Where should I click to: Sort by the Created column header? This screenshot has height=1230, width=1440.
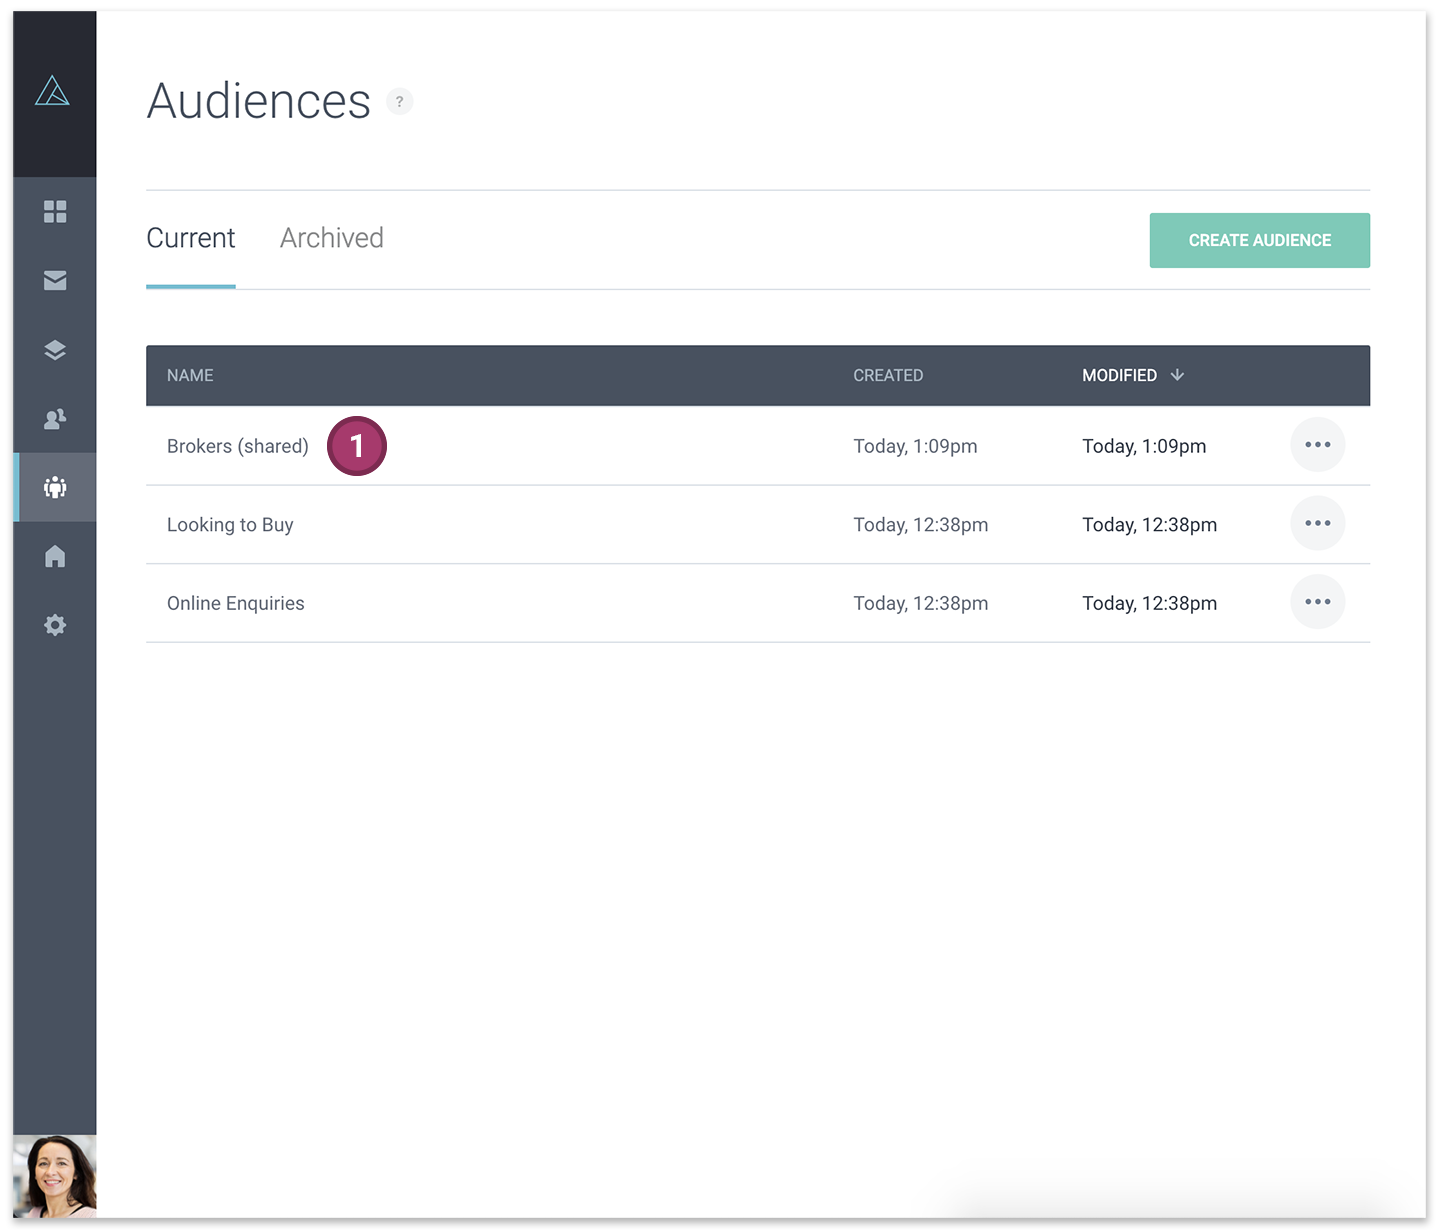(x=888, y=375)
